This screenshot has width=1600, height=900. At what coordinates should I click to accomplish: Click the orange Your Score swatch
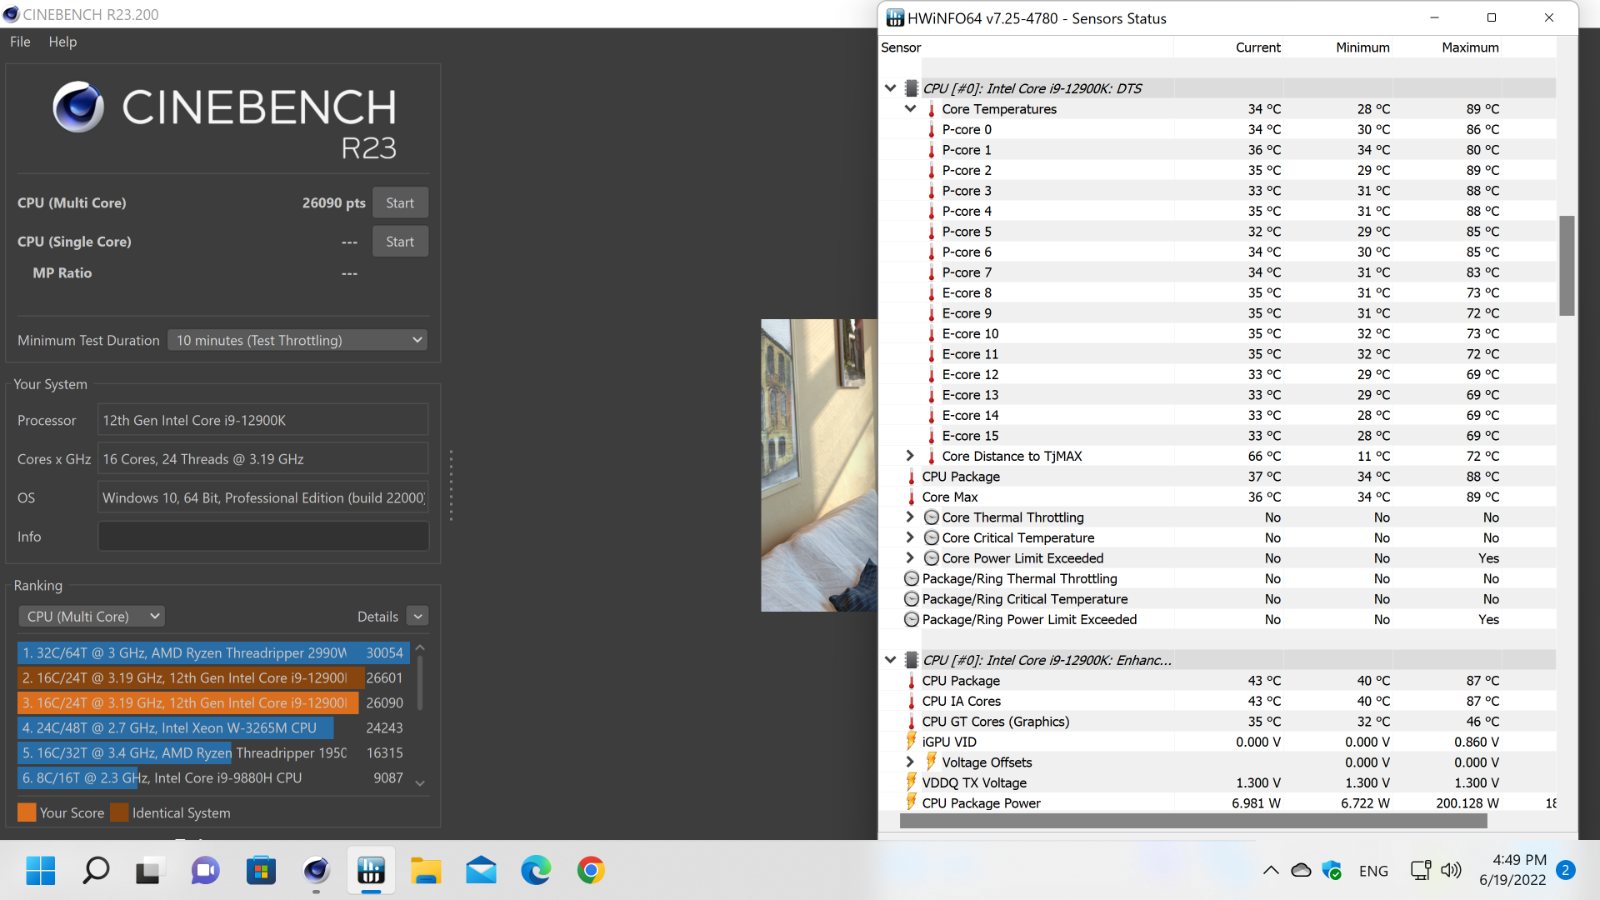[x=27, y=812]
